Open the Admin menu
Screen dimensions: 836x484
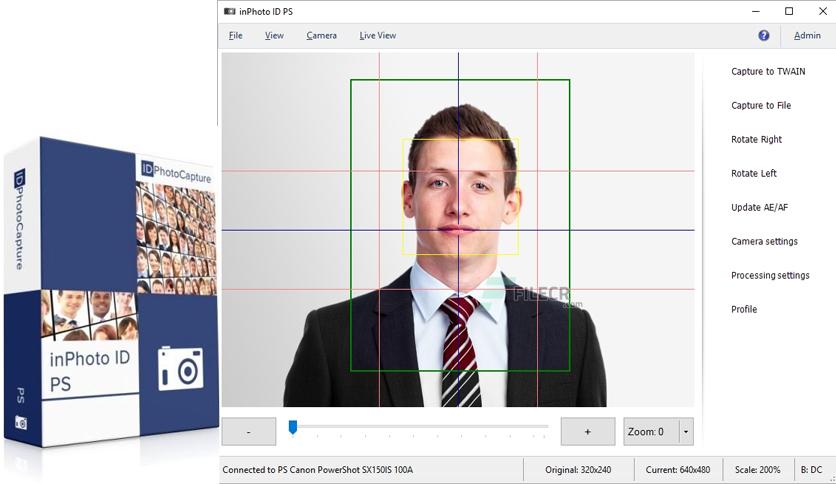[x=807, y=35]
